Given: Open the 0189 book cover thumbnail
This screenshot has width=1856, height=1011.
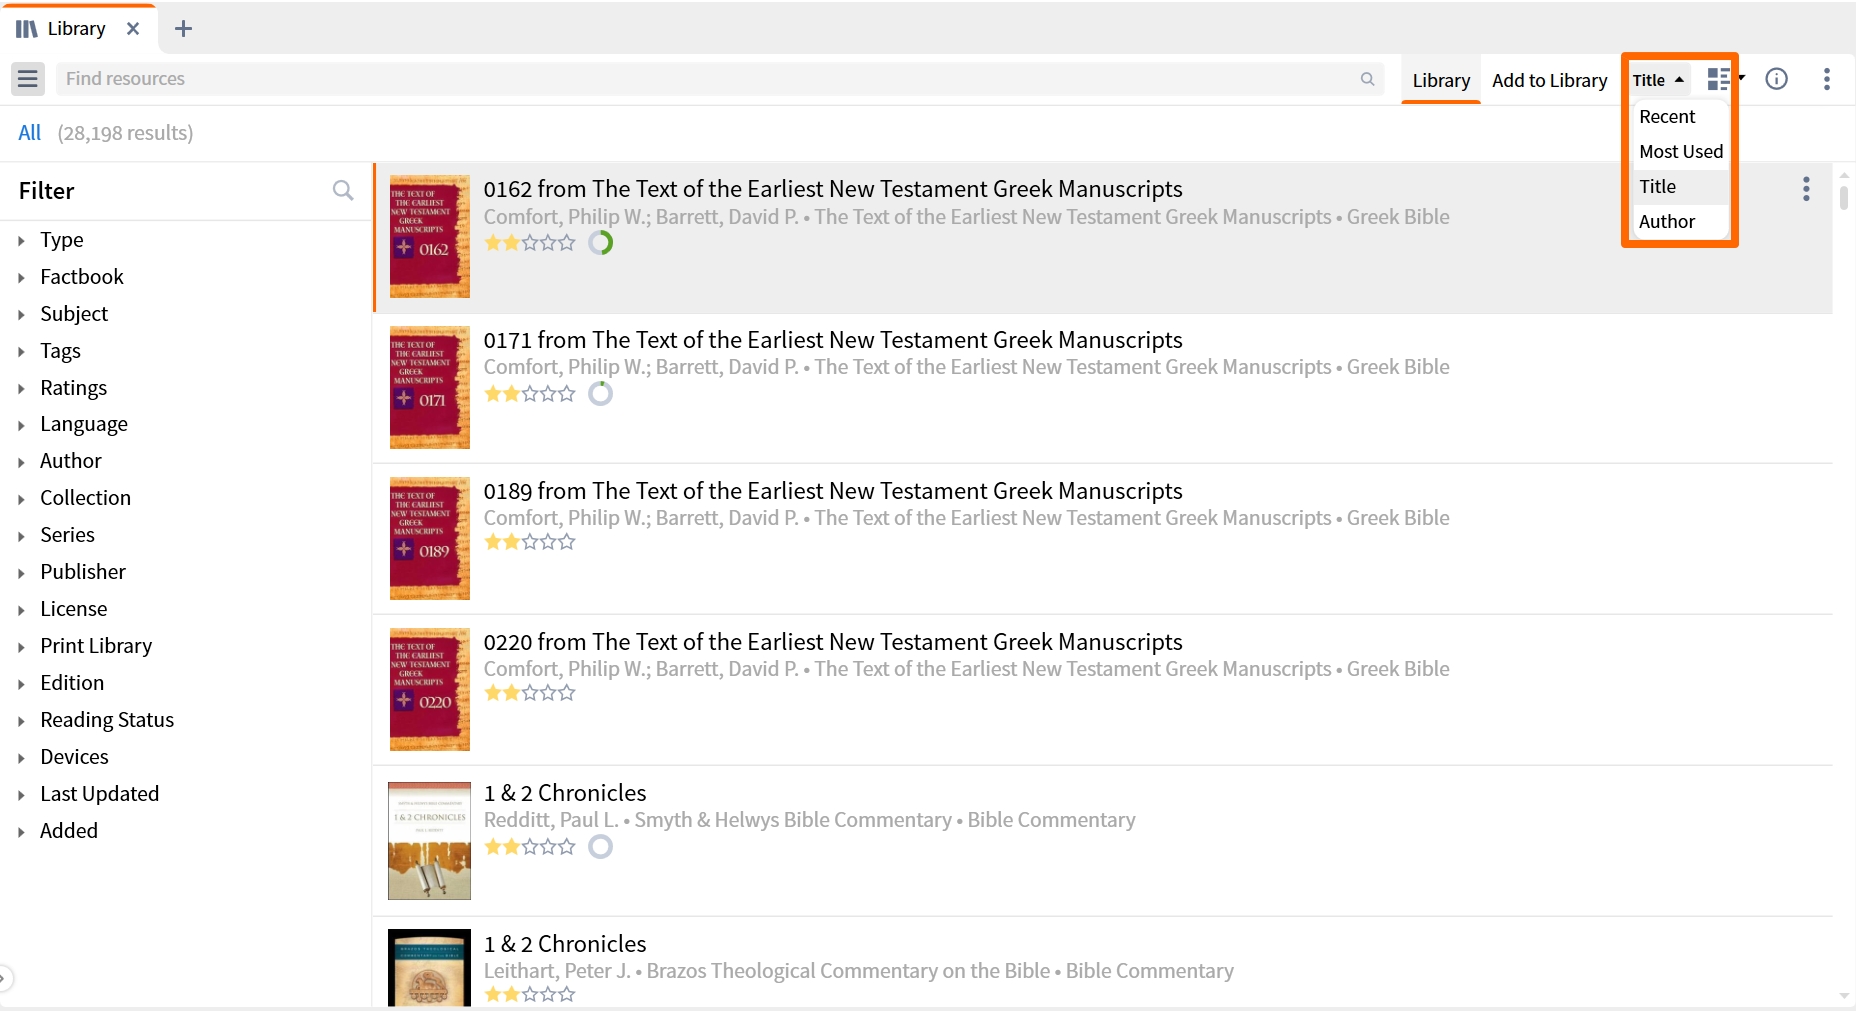Looking at the screenshot, I should point(430,539).
